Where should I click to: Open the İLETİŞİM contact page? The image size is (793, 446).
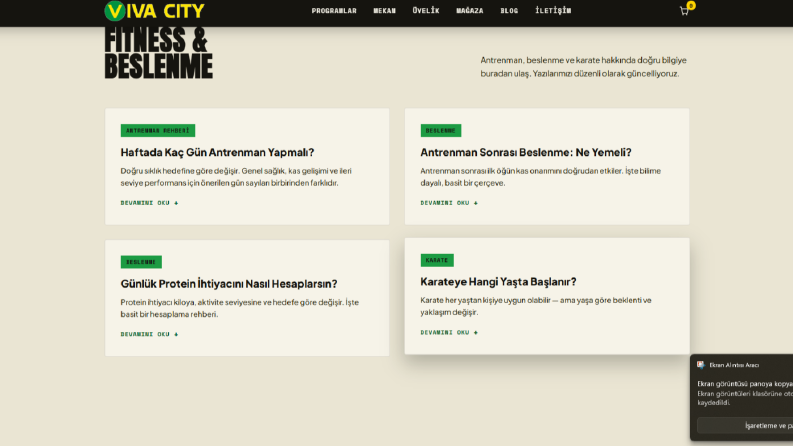tap(553, 11)
